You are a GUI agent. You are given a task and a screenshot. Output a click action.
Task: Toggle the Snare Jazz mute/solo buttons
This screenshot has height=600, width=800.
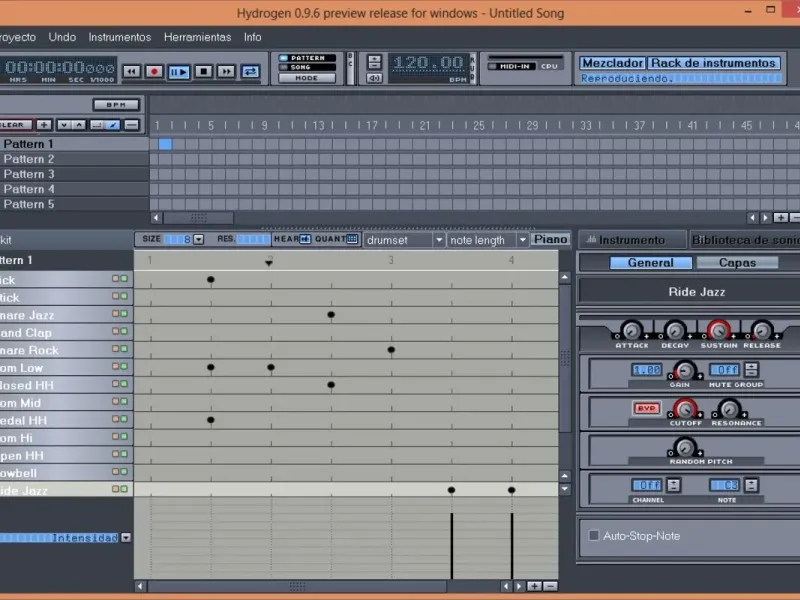click(x=120, y=314)
